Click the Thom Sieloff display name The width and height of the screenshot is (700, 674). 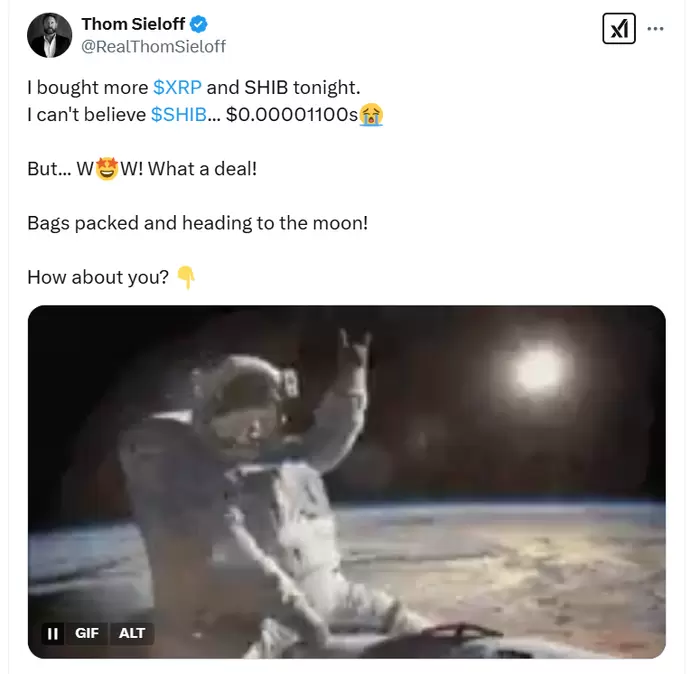(133, 24)
